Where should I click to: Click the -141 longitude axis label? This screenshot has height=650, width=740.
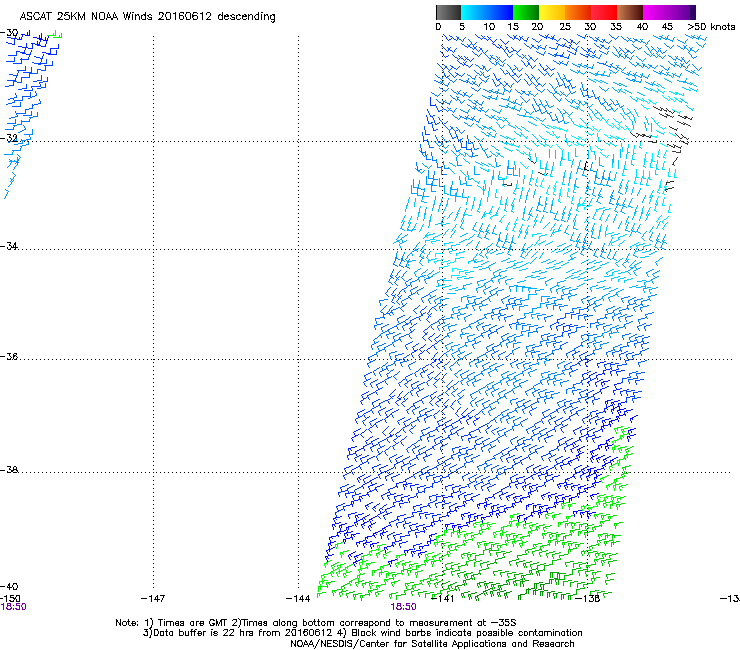(x=442, y=599)
